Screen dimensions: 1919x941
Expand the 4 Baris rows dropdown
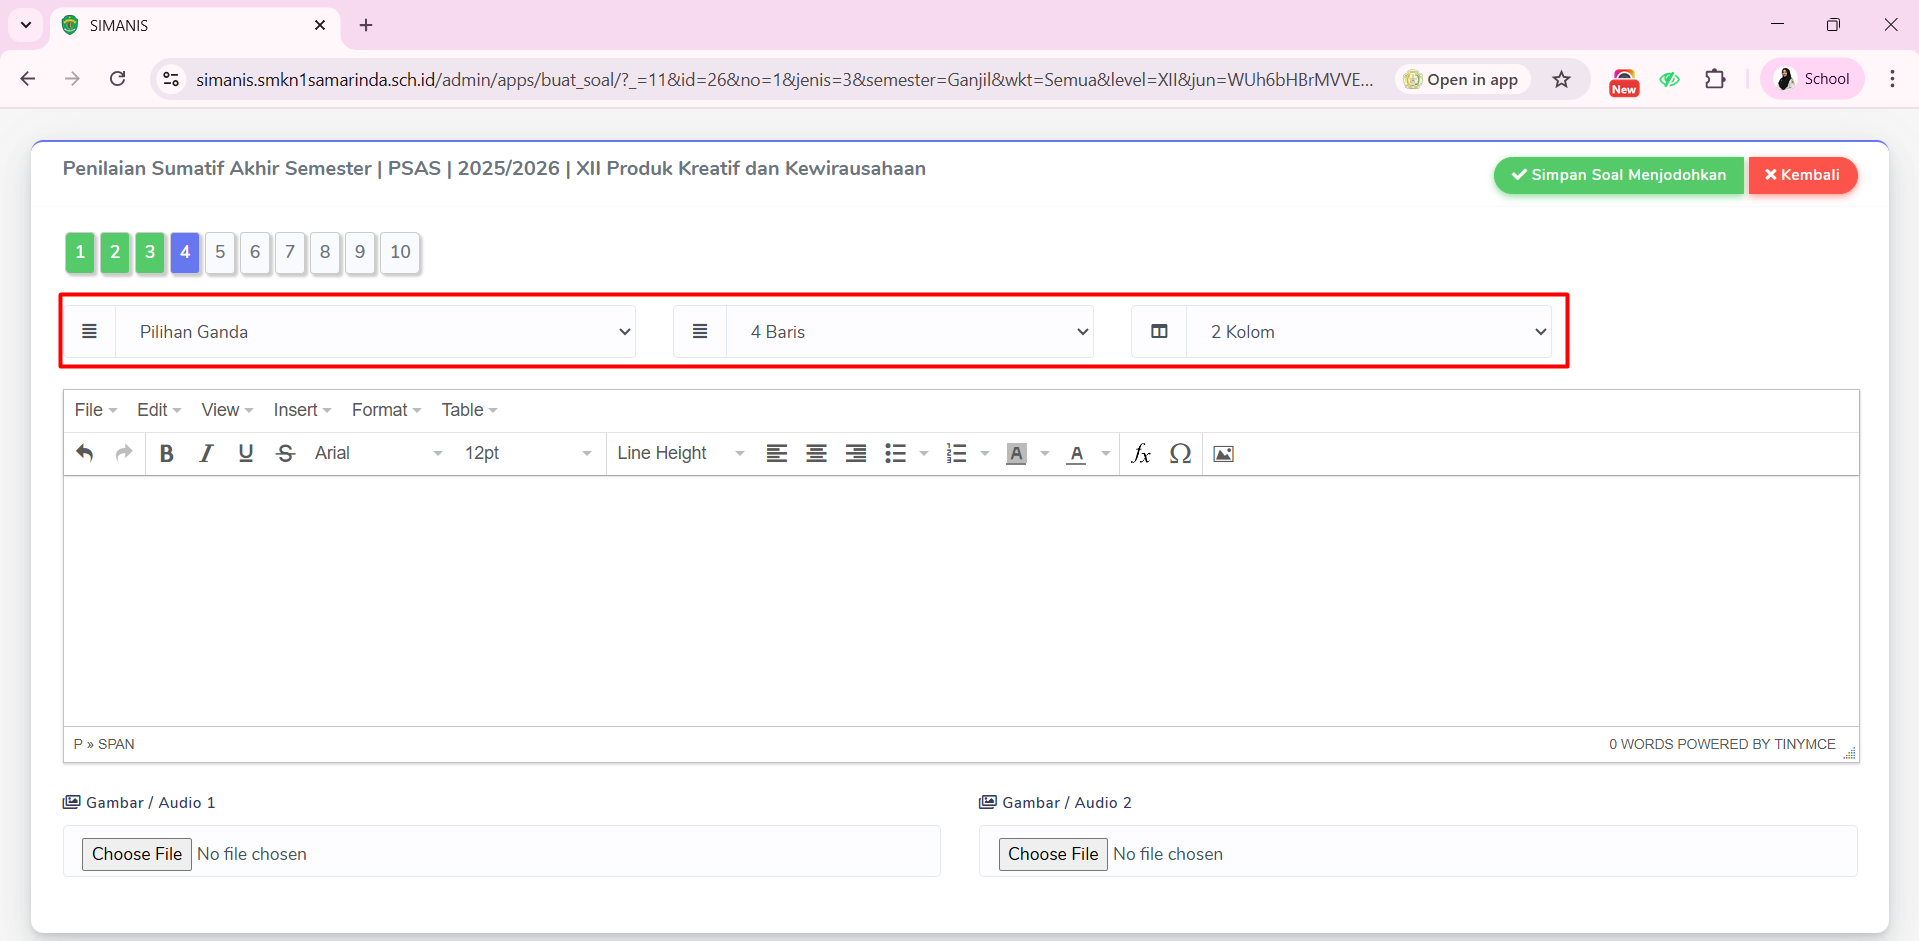(x=908, y=332)
